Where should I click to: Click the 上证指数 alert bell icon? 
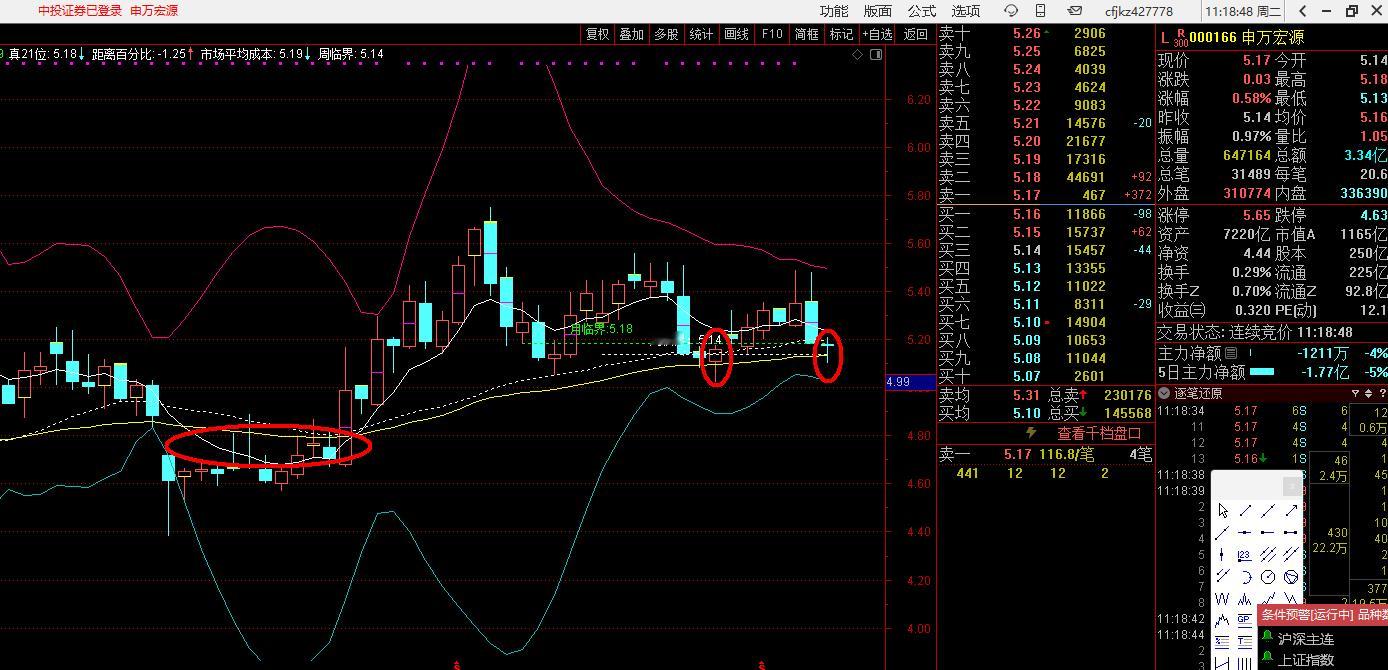(1267, 658)
